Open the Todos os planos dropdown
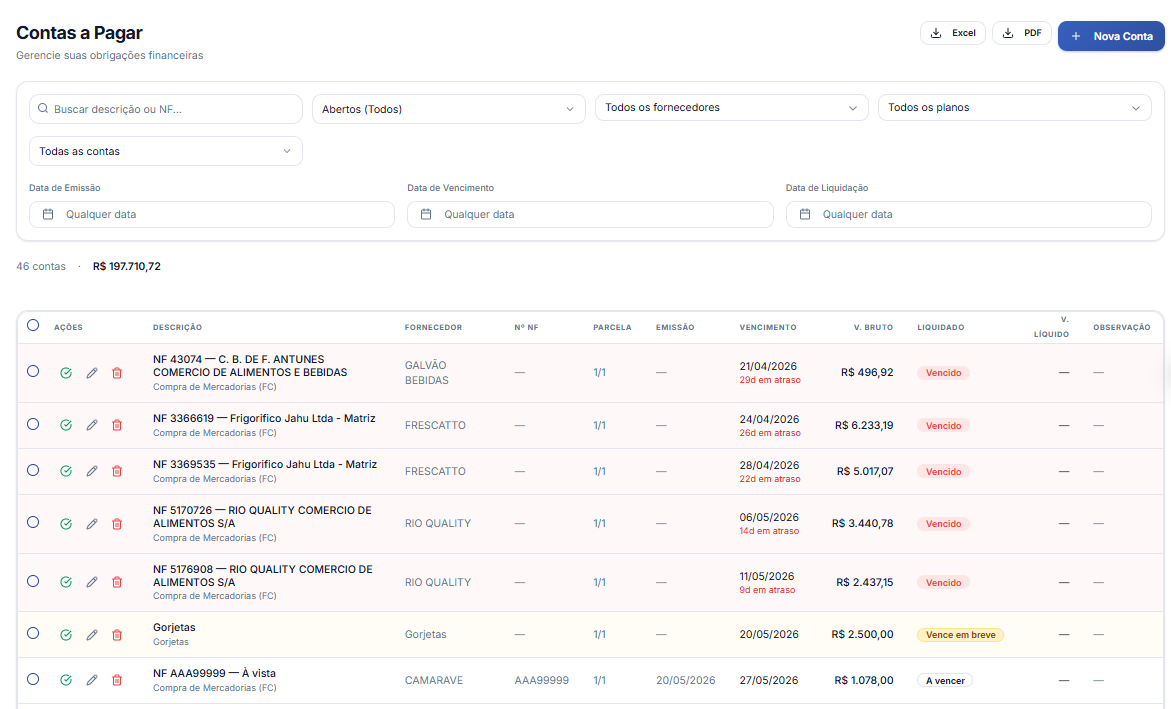This screenshot has width=1171, height=709. (1014, 108)
